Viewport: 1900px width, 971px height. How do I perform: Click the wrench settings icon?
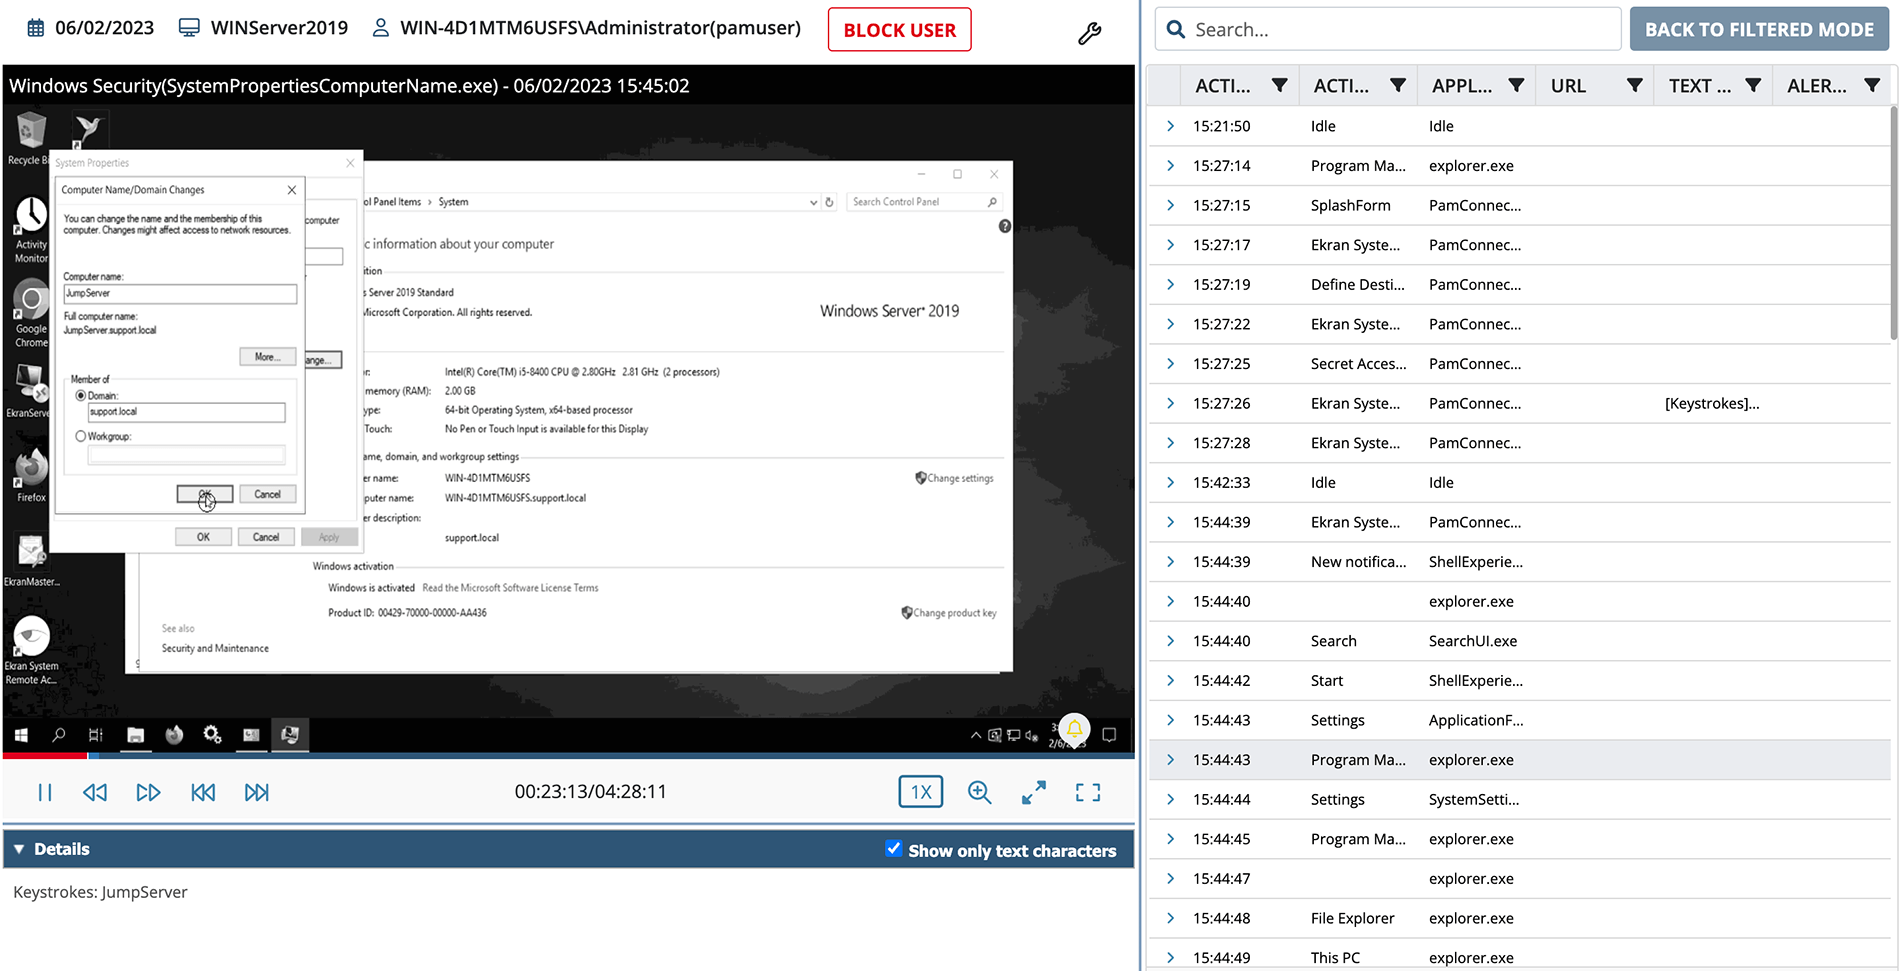click(x=1089, y=33)
